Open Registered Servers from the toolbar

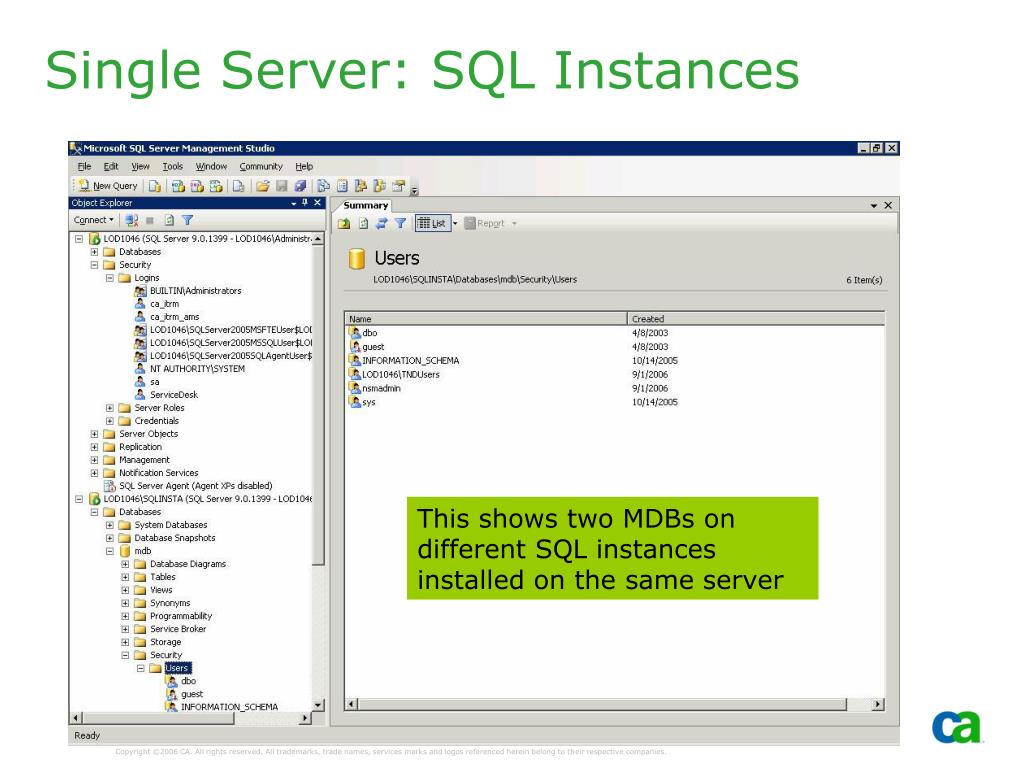tap(323, 186)
